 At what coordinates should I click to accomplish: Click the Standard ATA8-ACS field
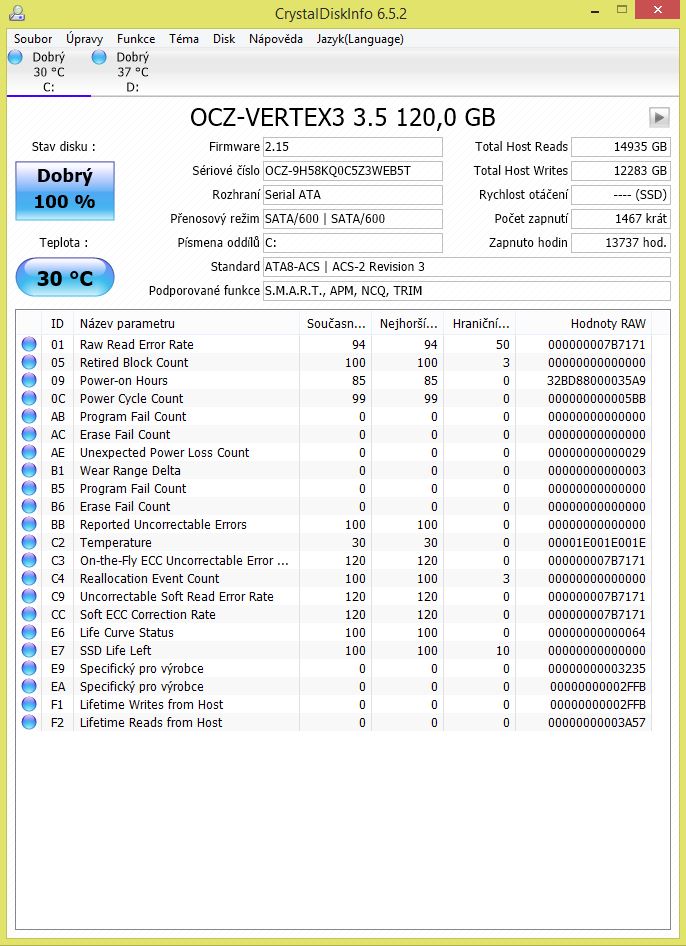click(x=467, y=267)
